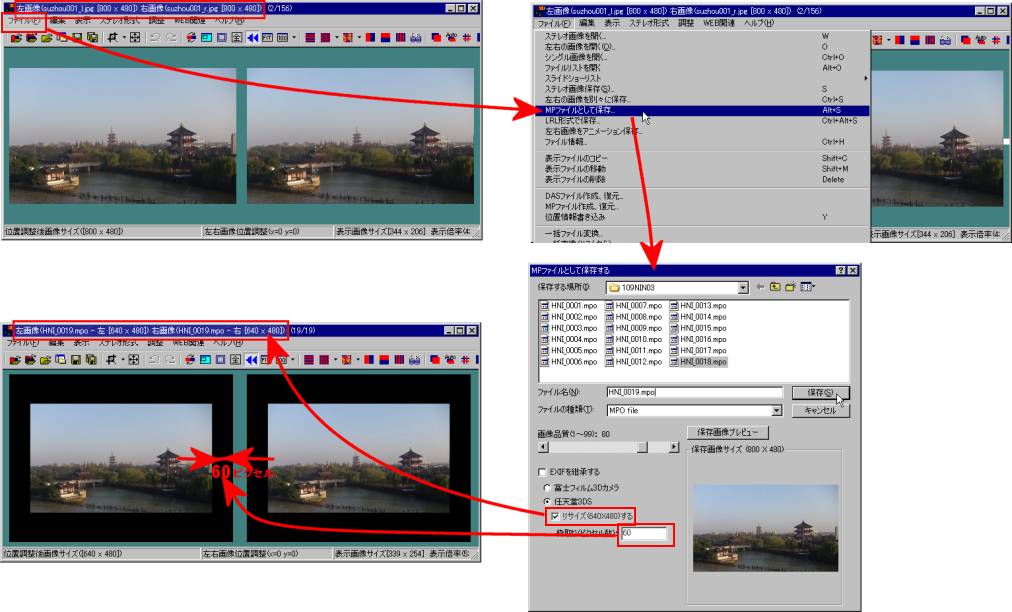Click left arrow of the image quality slider
Viewport: 1012px width, 612px height.
point(543,447)
